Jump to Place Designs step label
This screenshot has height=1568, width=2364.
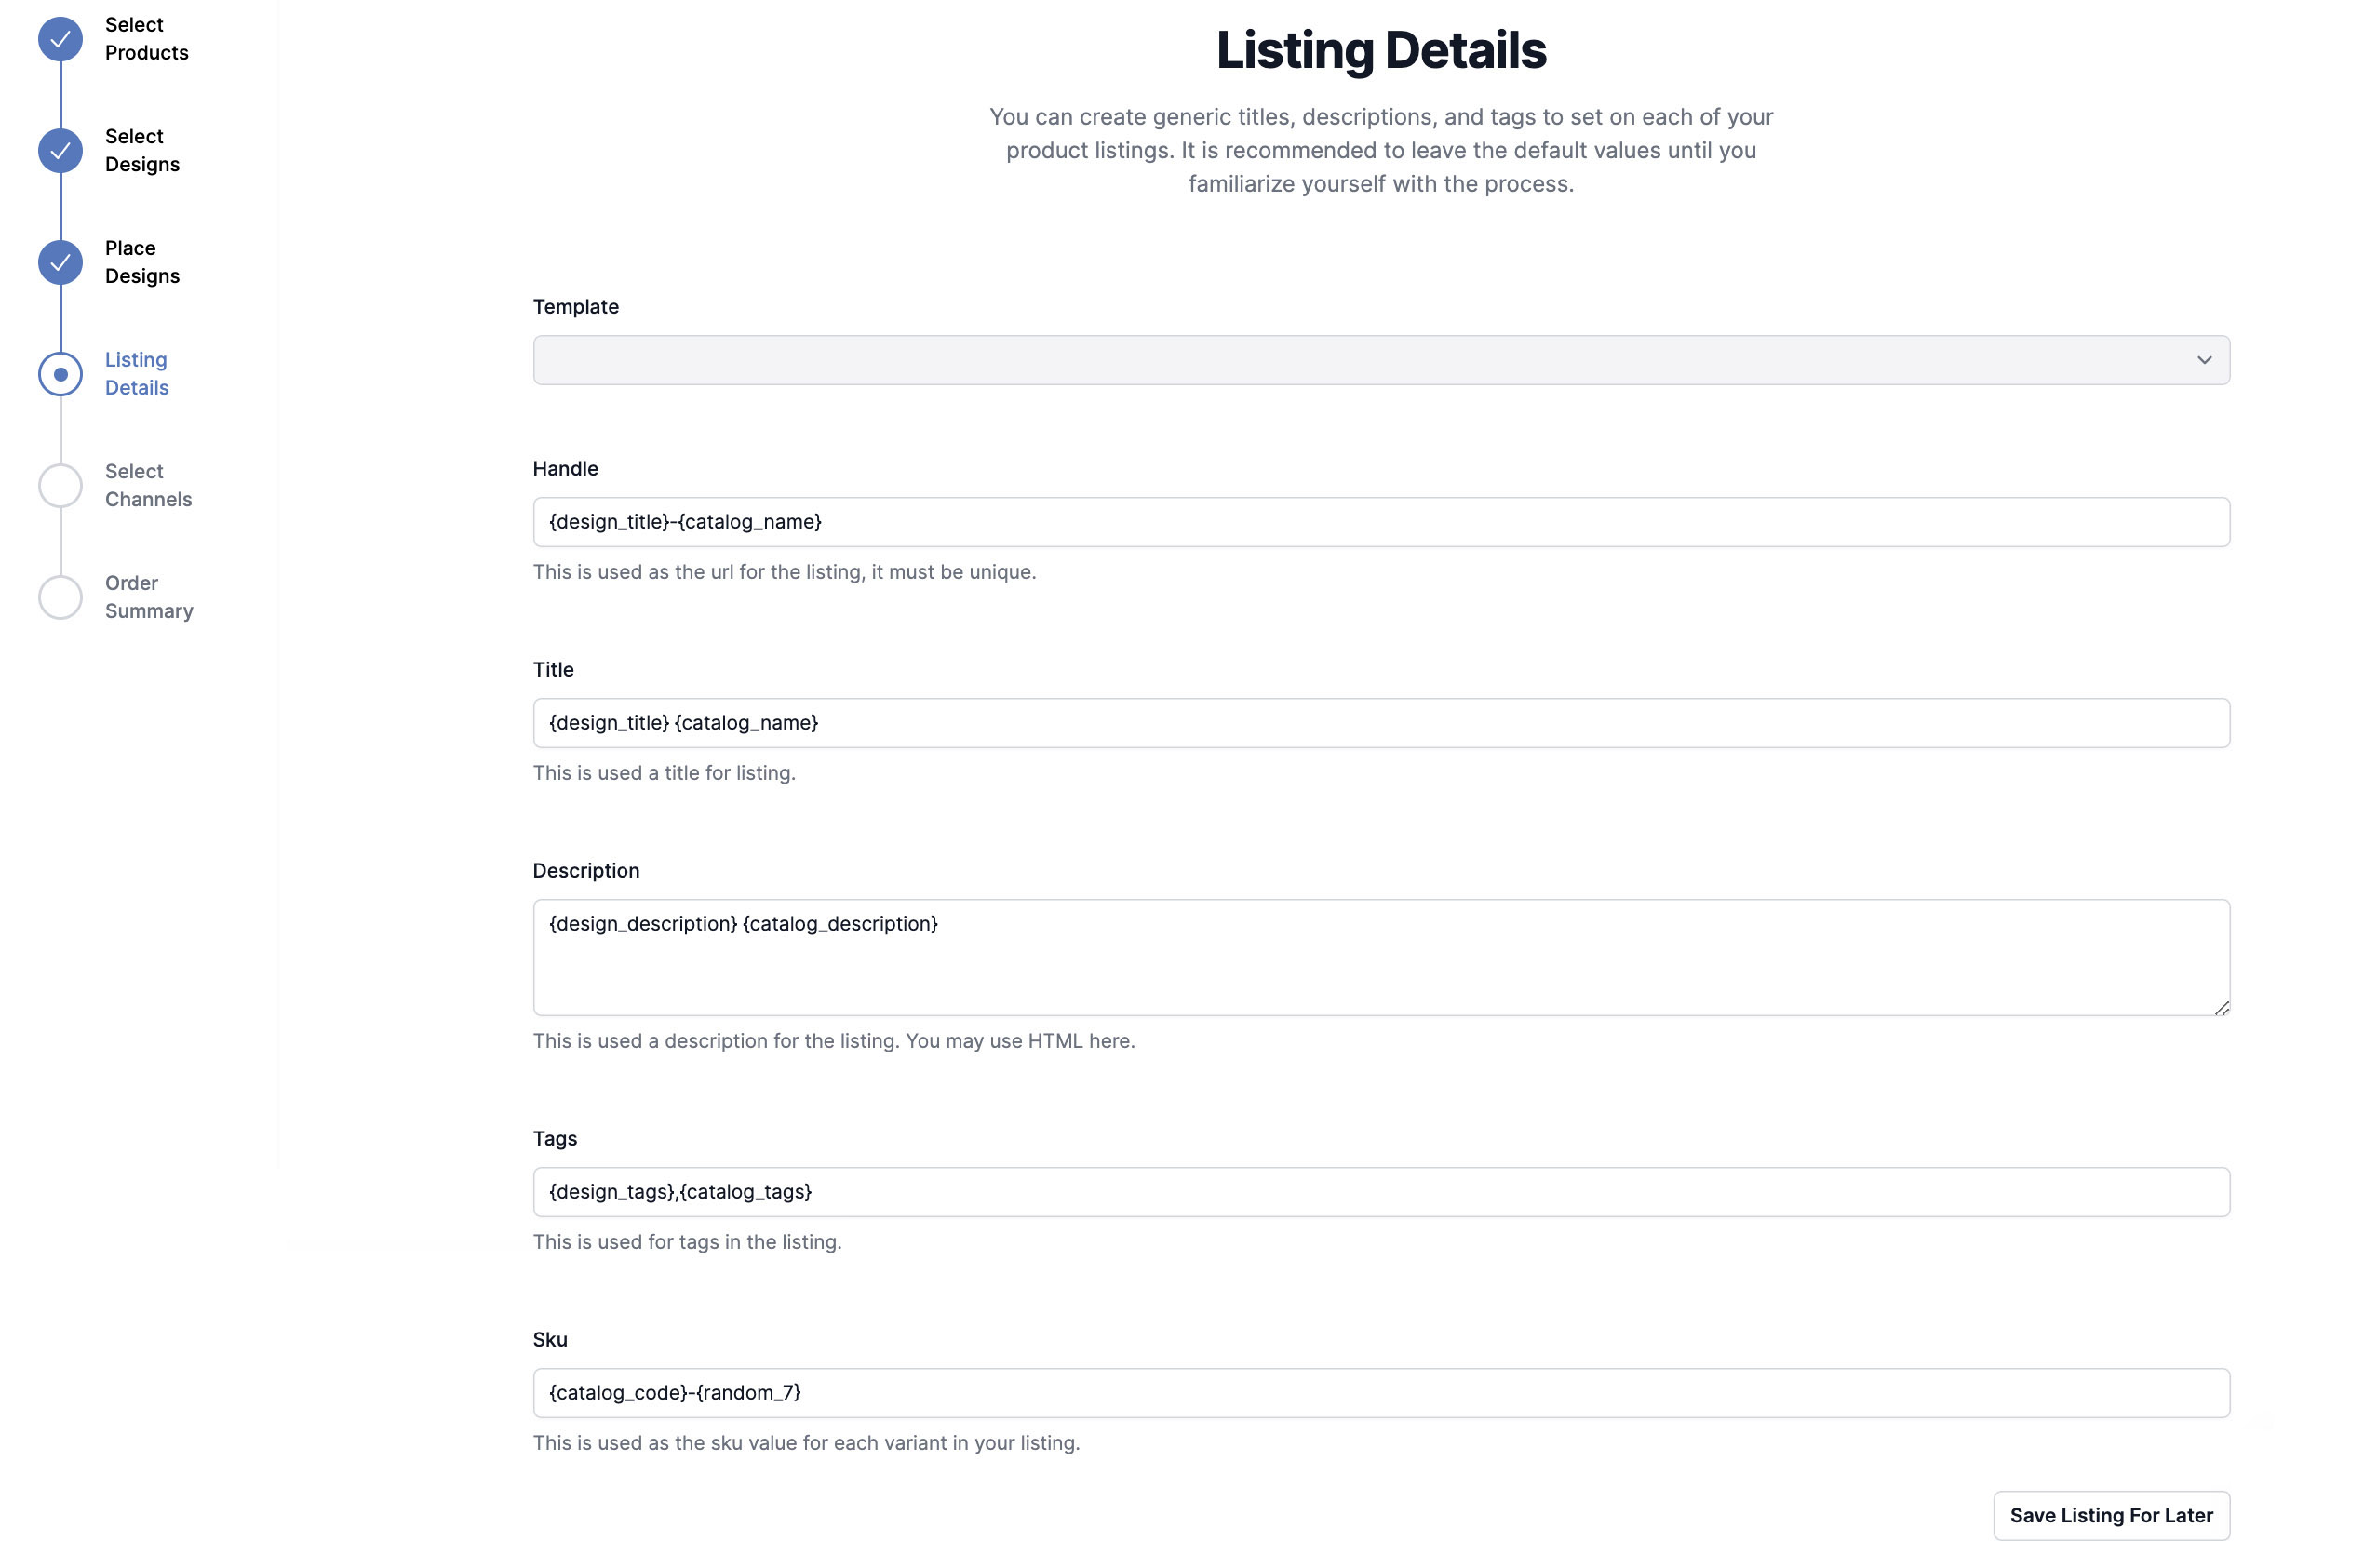[142, 262]
